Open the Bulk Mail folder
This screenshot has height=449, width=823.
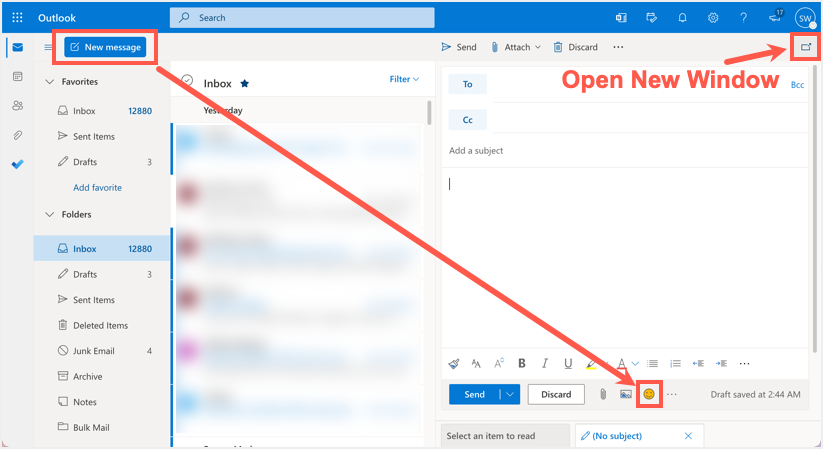pos(102,427)
